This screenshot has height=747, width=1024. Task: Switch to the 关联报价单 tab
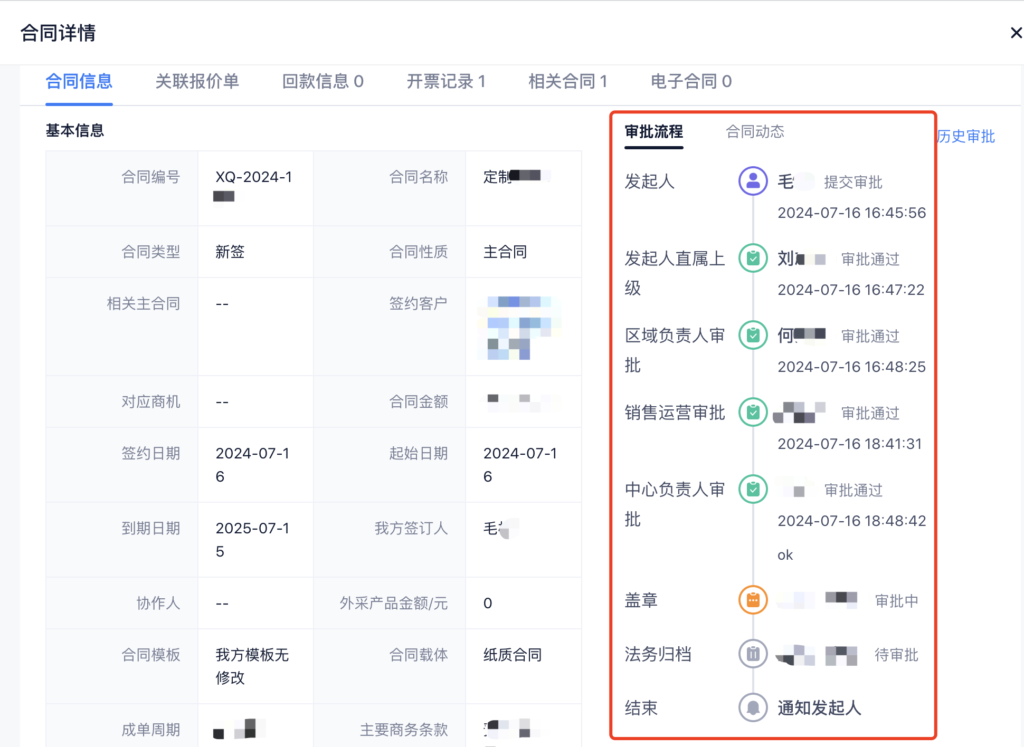(x=197, y=81)
